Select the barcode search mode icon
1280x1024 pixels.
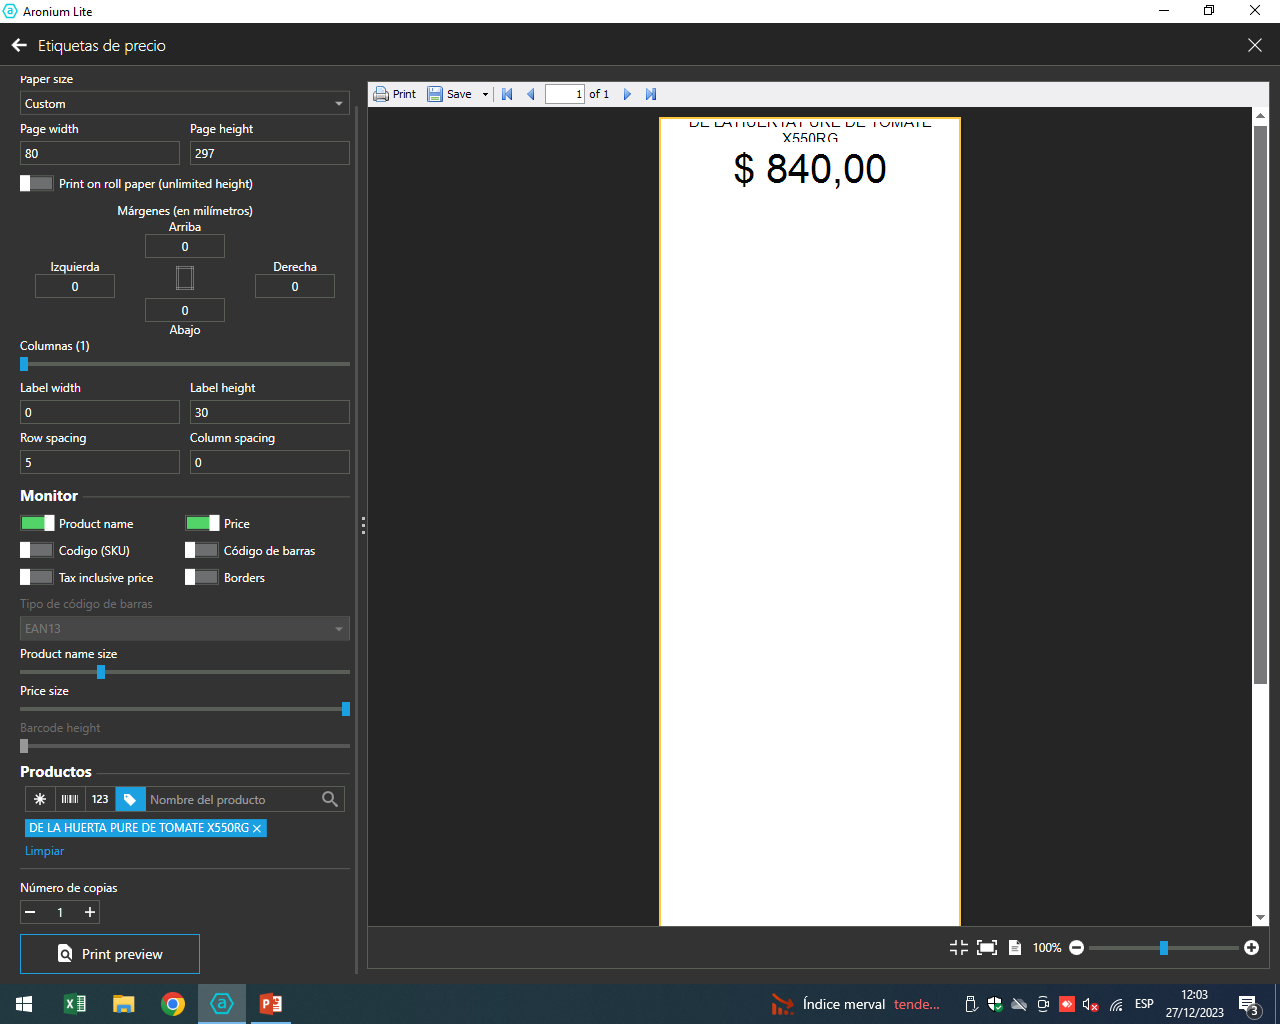tap(70, 799)
